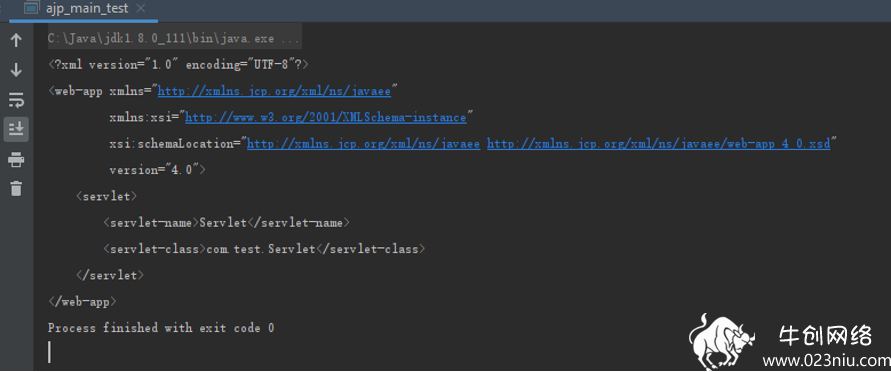Toggle the Soft-Wrap icon

(16, 101)
